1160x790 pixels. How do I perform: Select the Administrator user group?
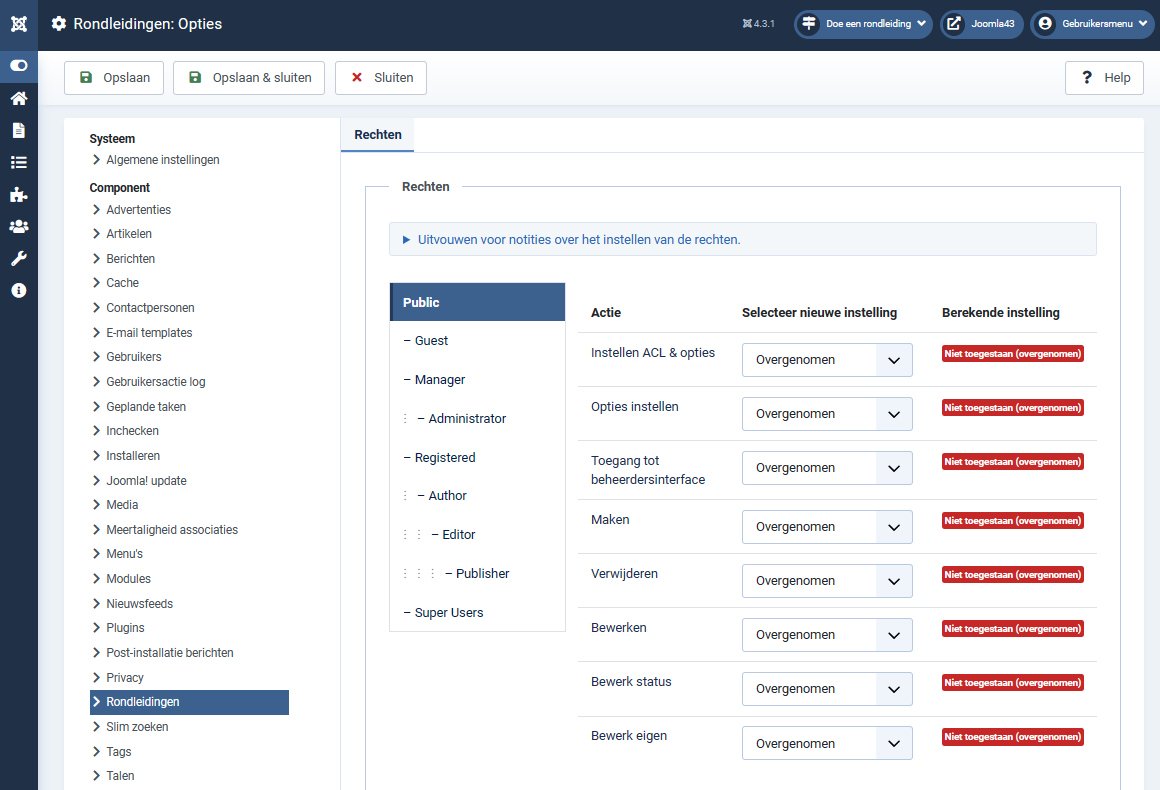(x=467, y=419)
